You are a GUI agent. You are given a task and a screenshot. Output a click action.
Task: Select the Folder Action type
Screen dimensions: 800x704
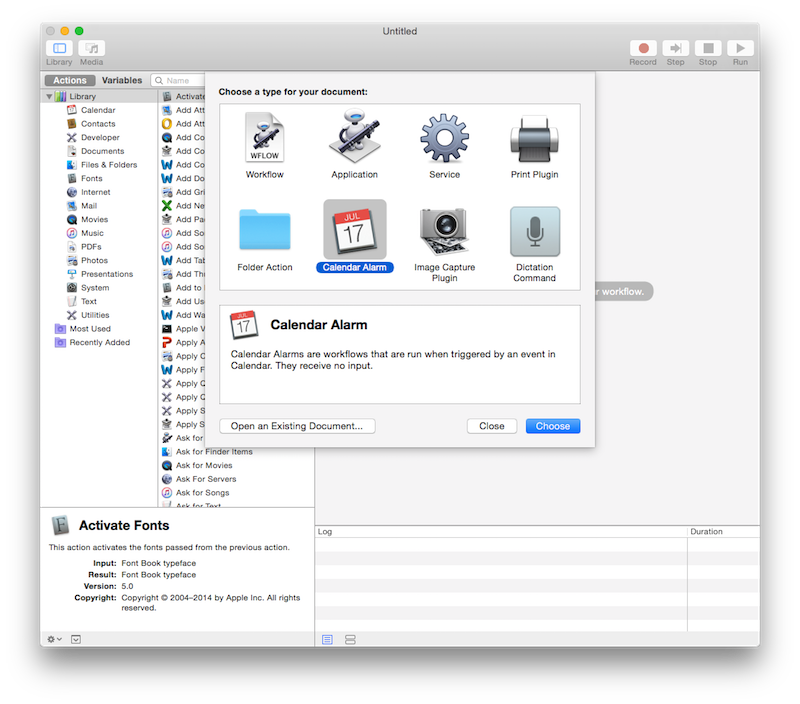point(265,239)
